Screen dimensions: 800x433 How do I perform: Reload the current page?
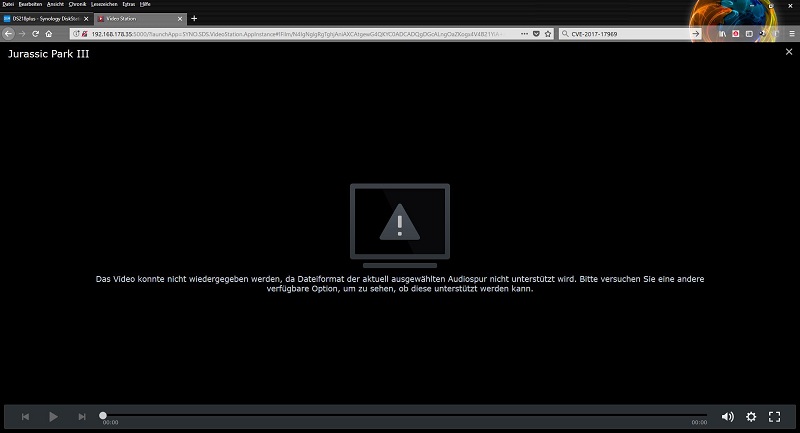(x=34, y=33)
